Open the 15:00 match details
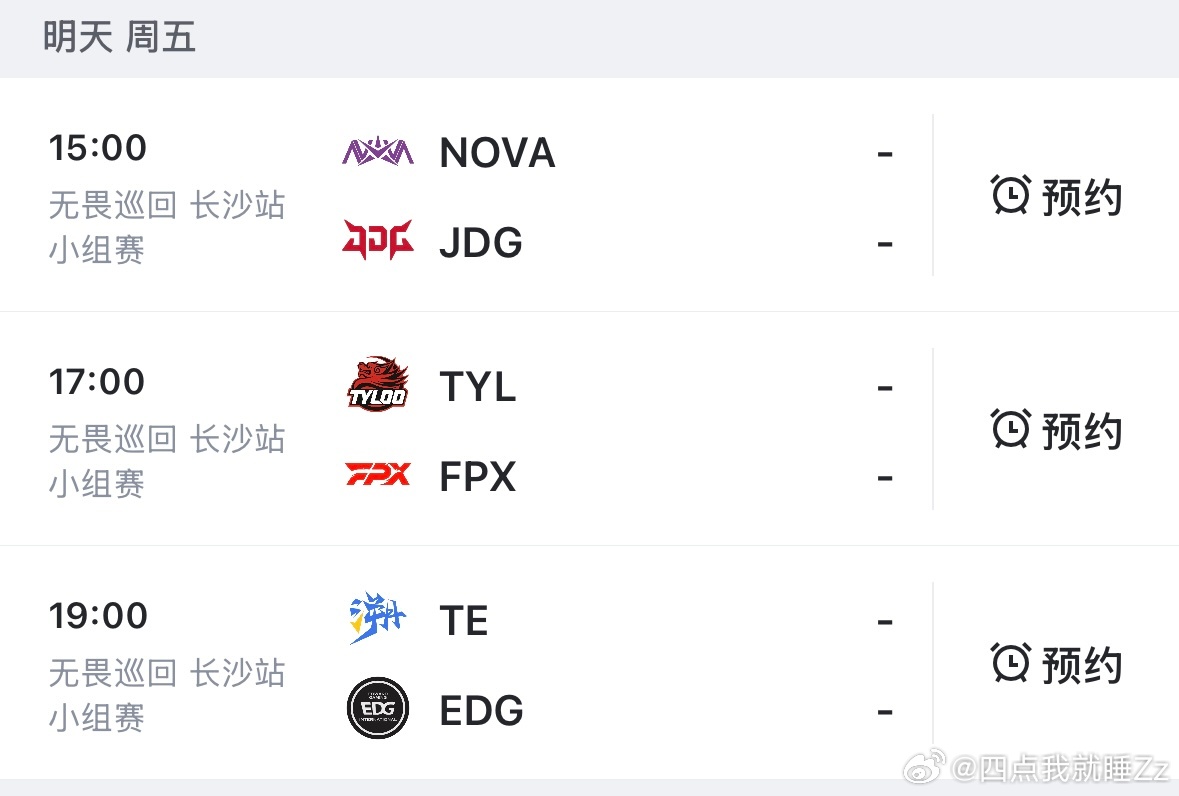The width and height of the screenshot is (1179, 796). point(98,147)
